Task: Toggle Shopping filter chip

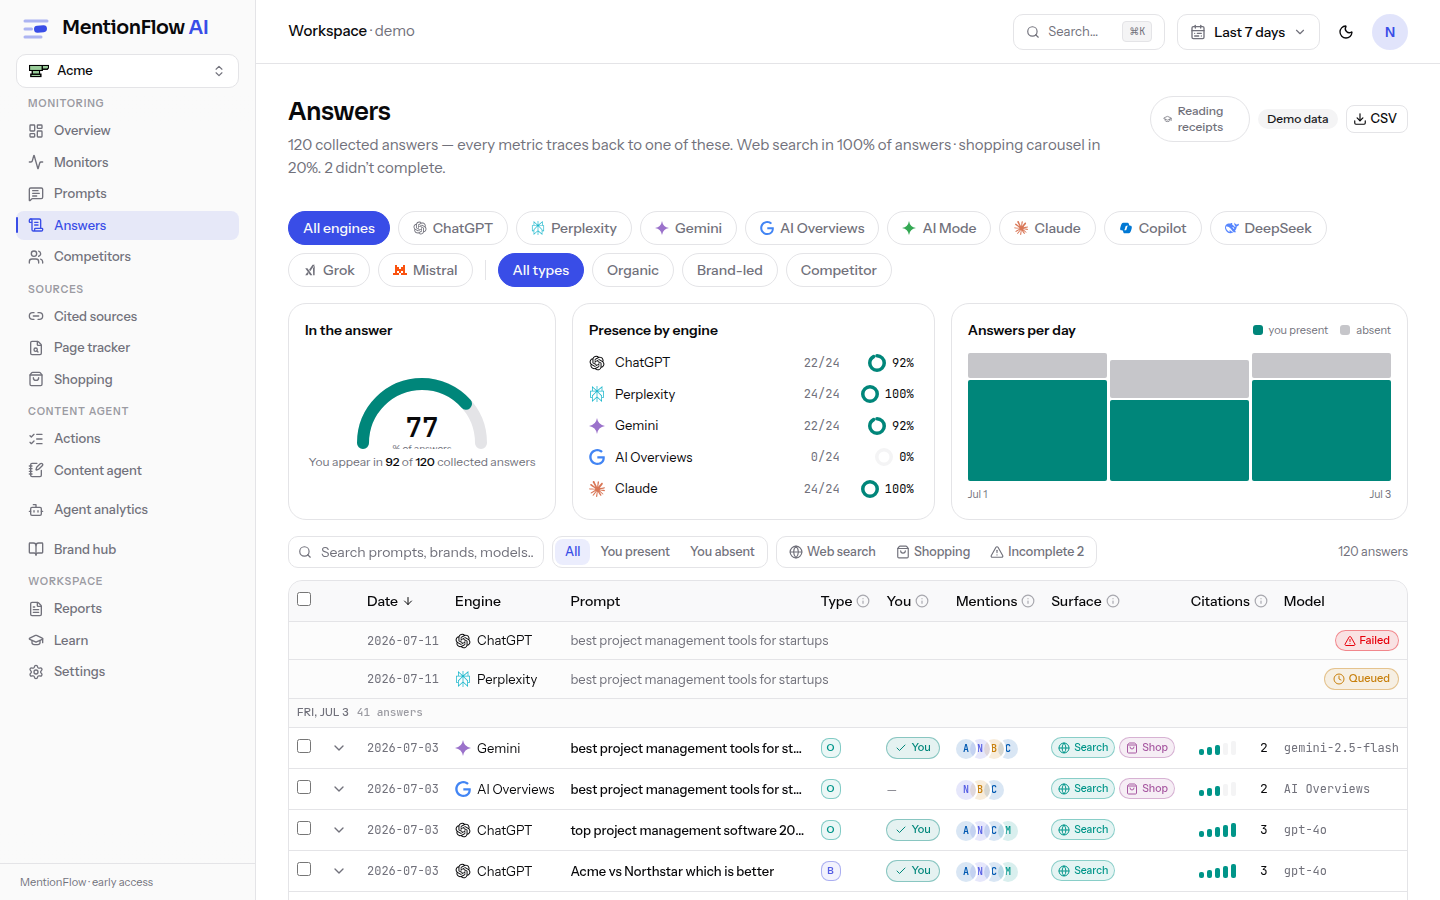Action: pyautogui.click(x=933, y=552)
